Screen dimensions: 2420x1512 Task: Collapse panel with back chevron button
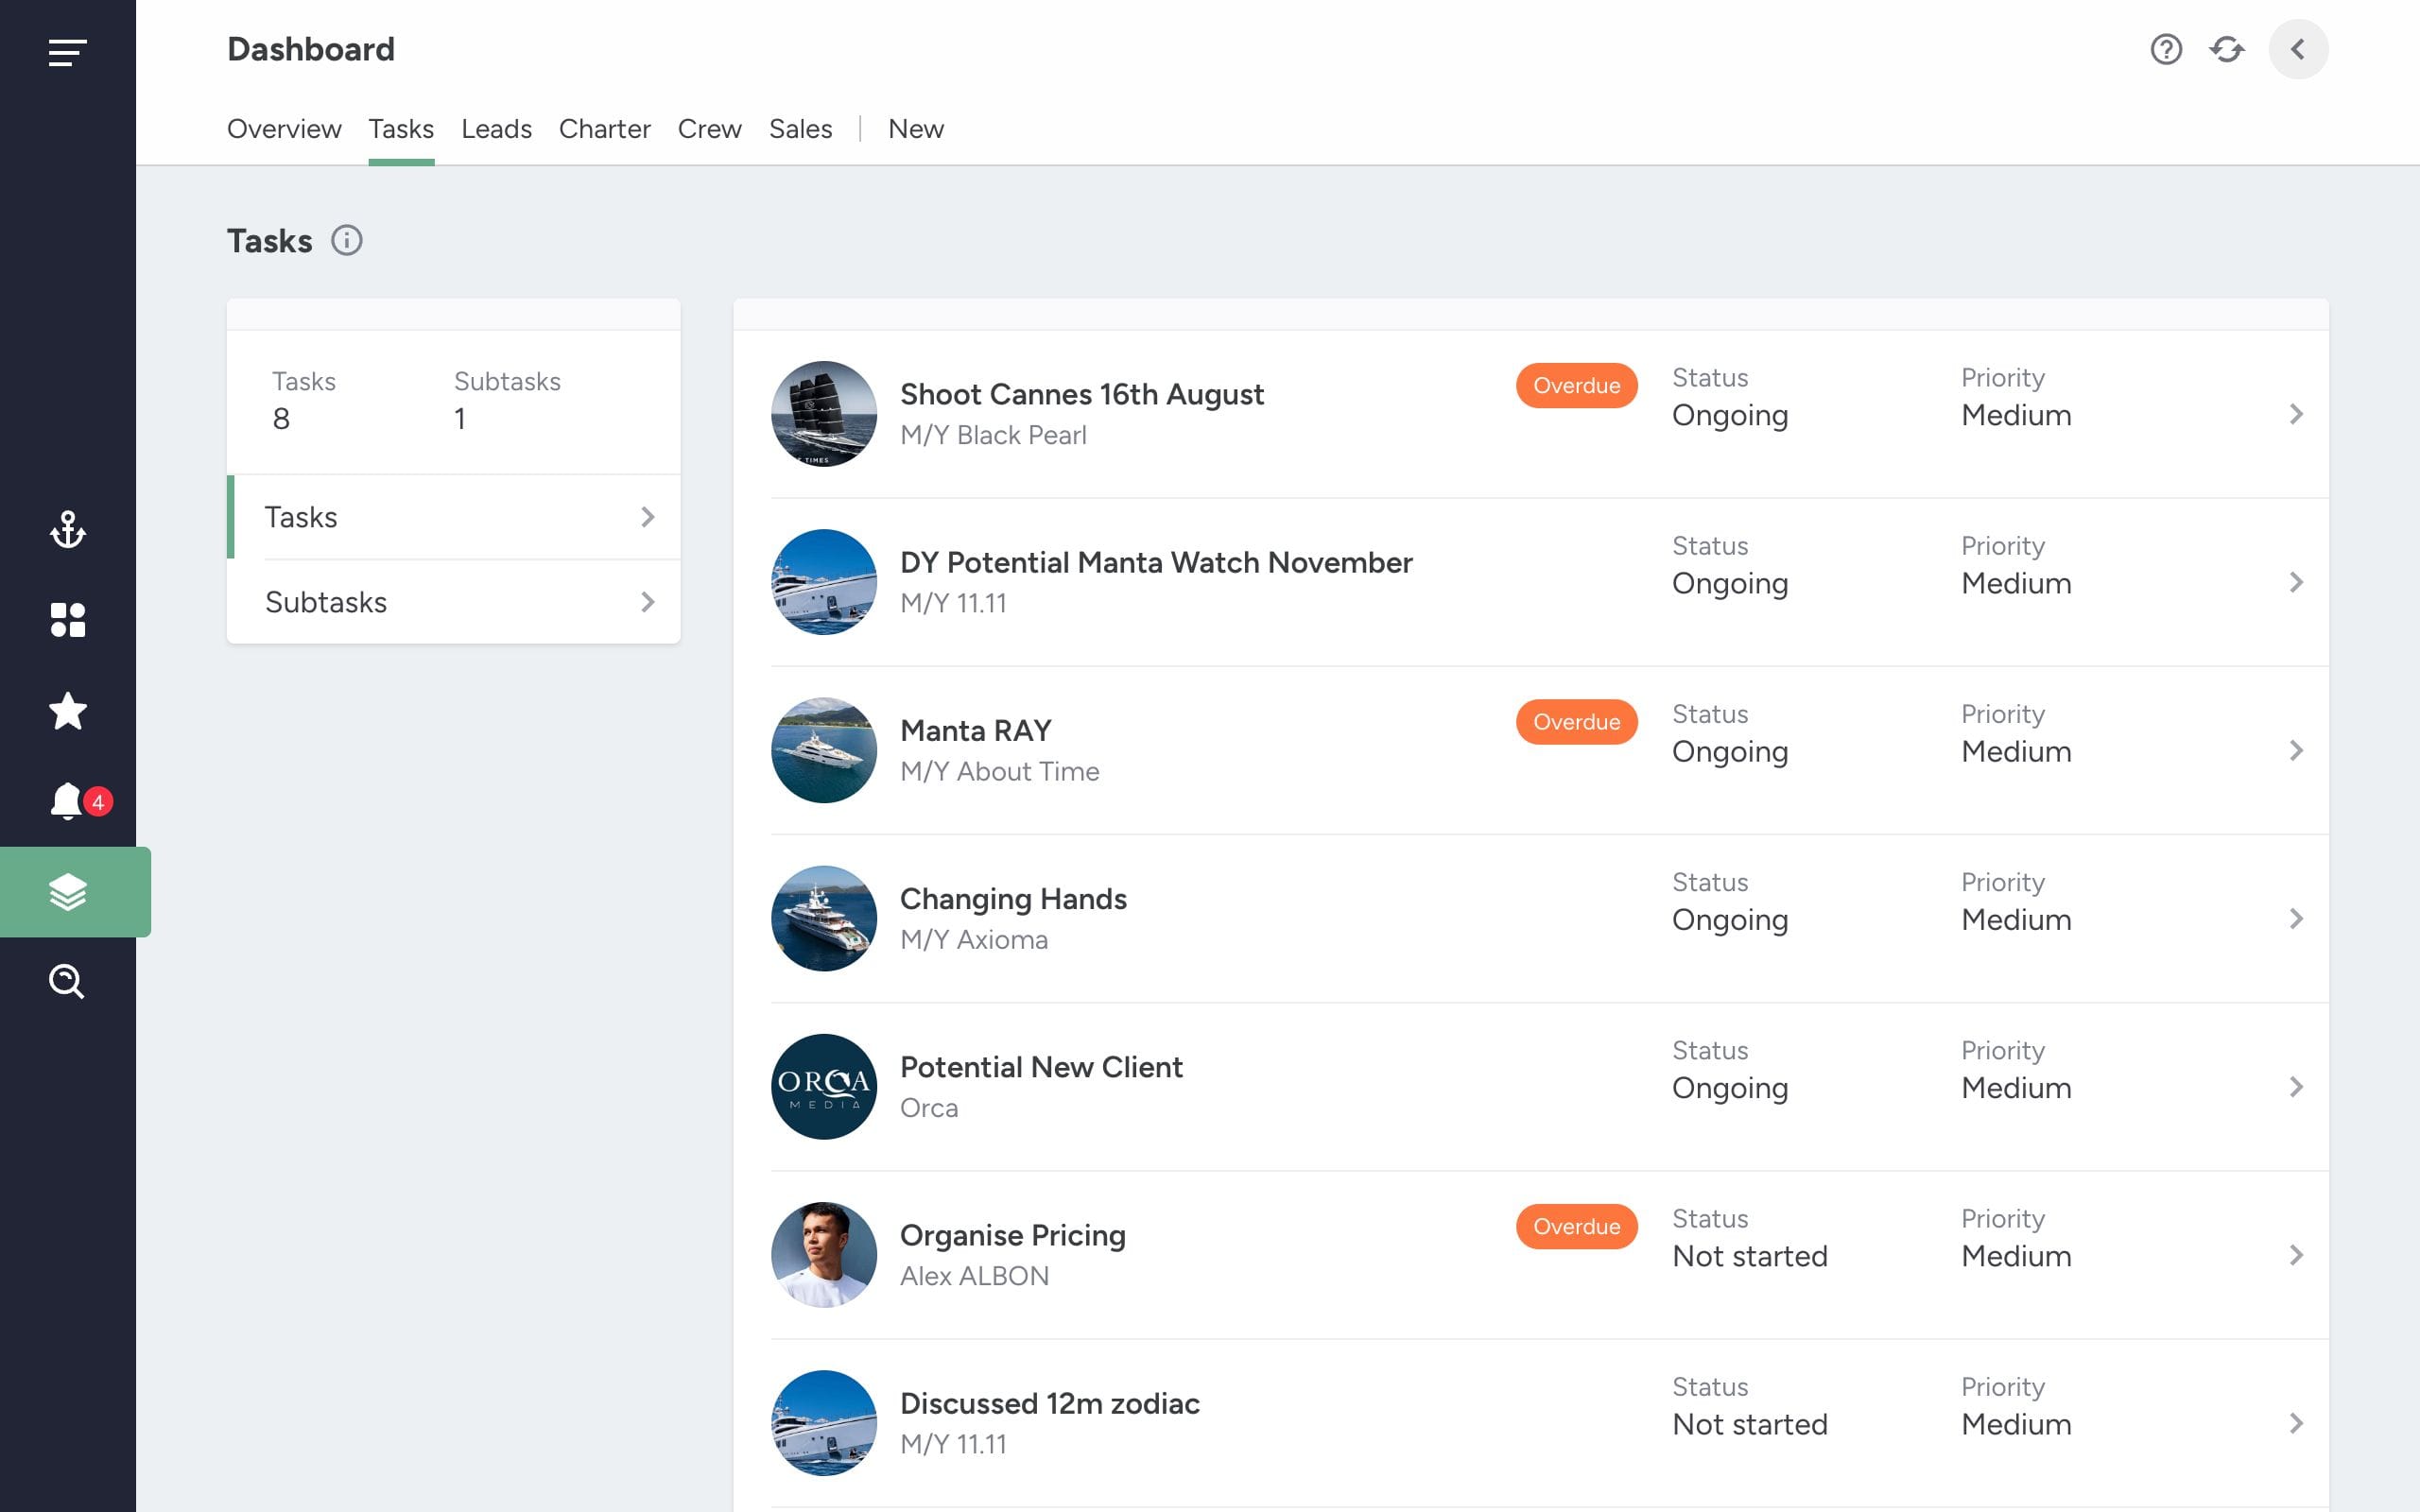point(2298,49)
